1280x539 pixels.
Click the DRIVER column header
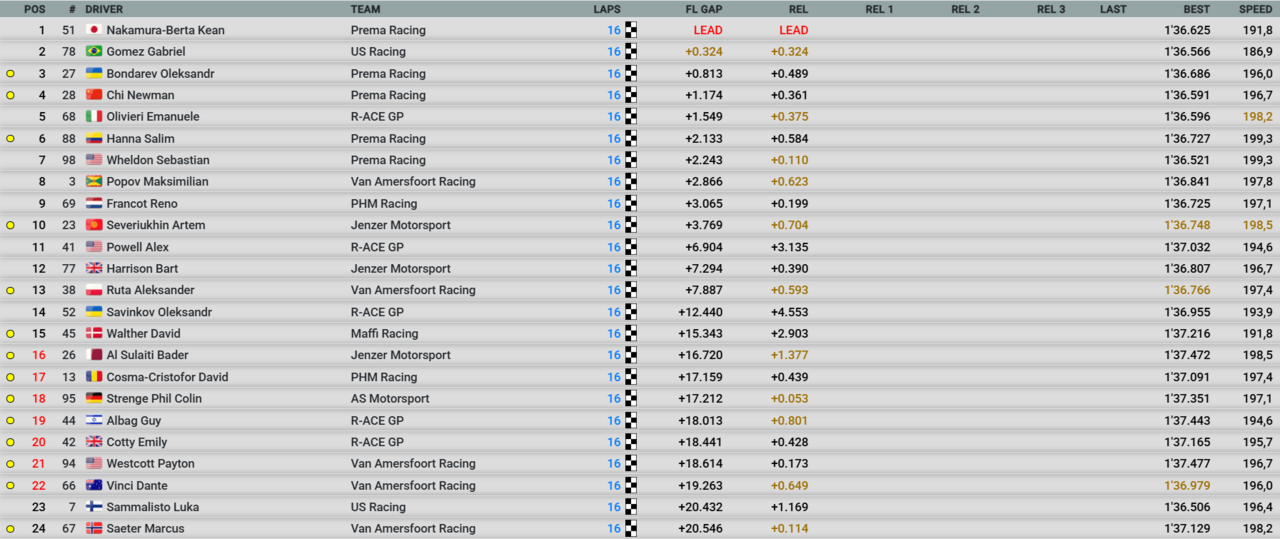click(x=104, y=9)
